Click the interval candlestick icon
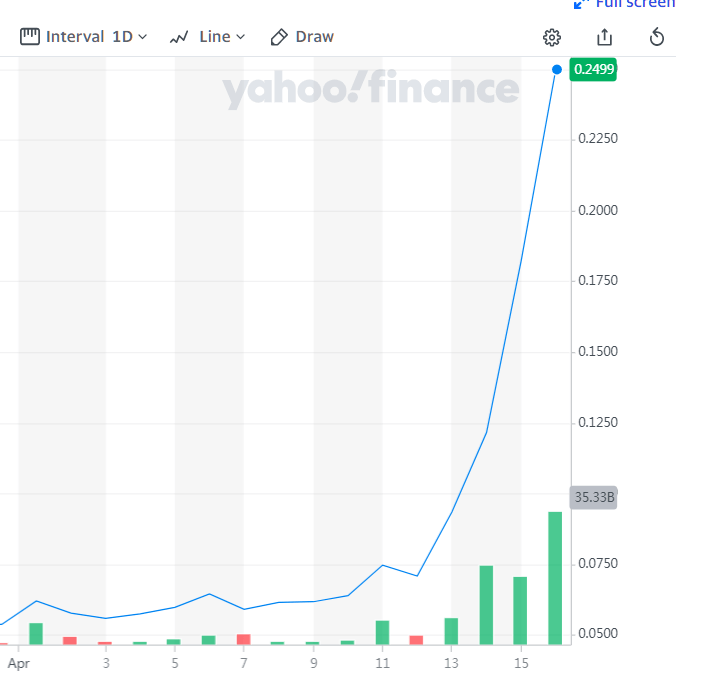Image resolution: width=721 pixels, height=680 pixels. tap(30, 37)
